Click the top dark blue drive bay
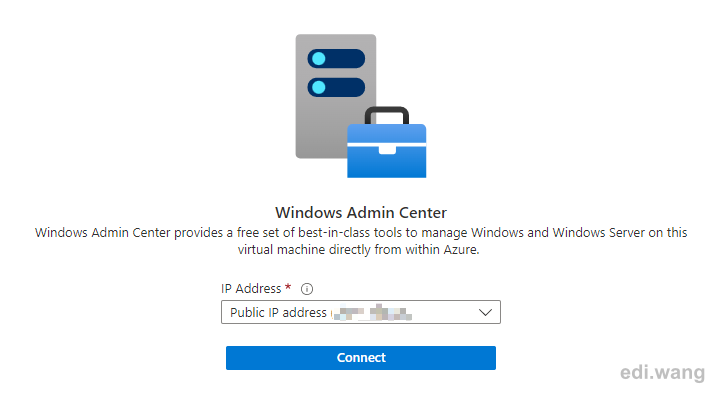The width and height of the screenshot is (720, 397). point(336,59)
